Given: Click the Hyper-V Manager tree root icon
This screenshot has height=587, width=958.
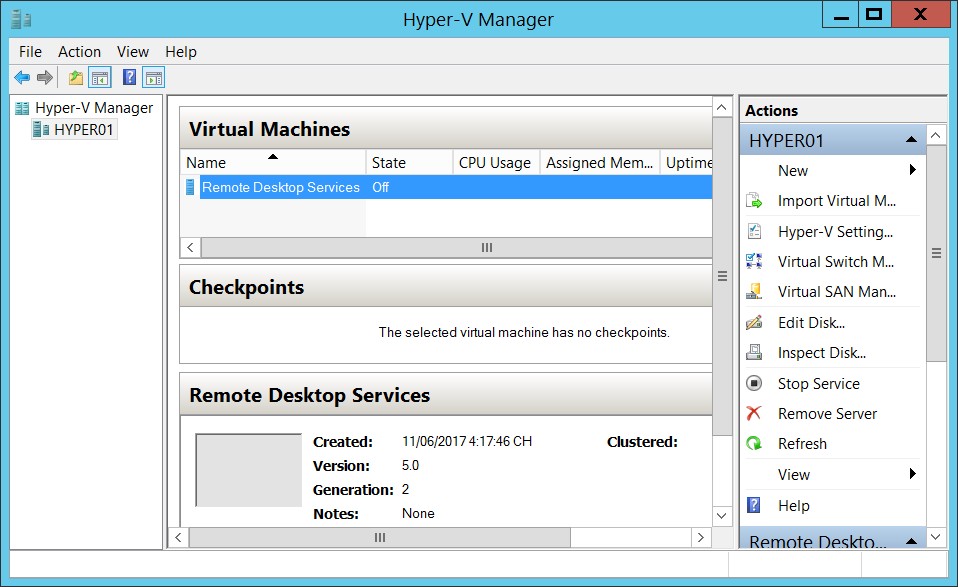Looking at the screenshot, I should click(x=22, y=108).
